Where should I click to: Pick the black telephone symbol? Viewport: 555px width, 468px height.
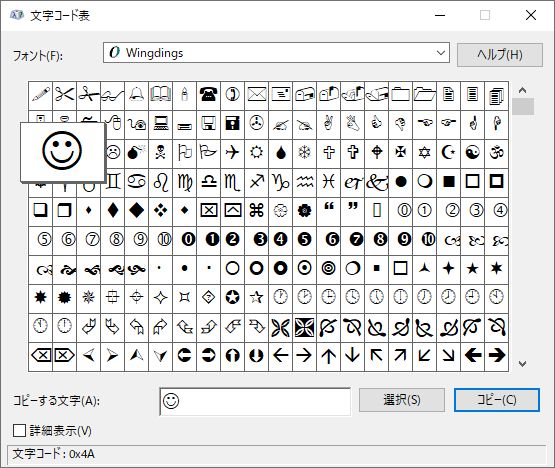tap(208, 95)
